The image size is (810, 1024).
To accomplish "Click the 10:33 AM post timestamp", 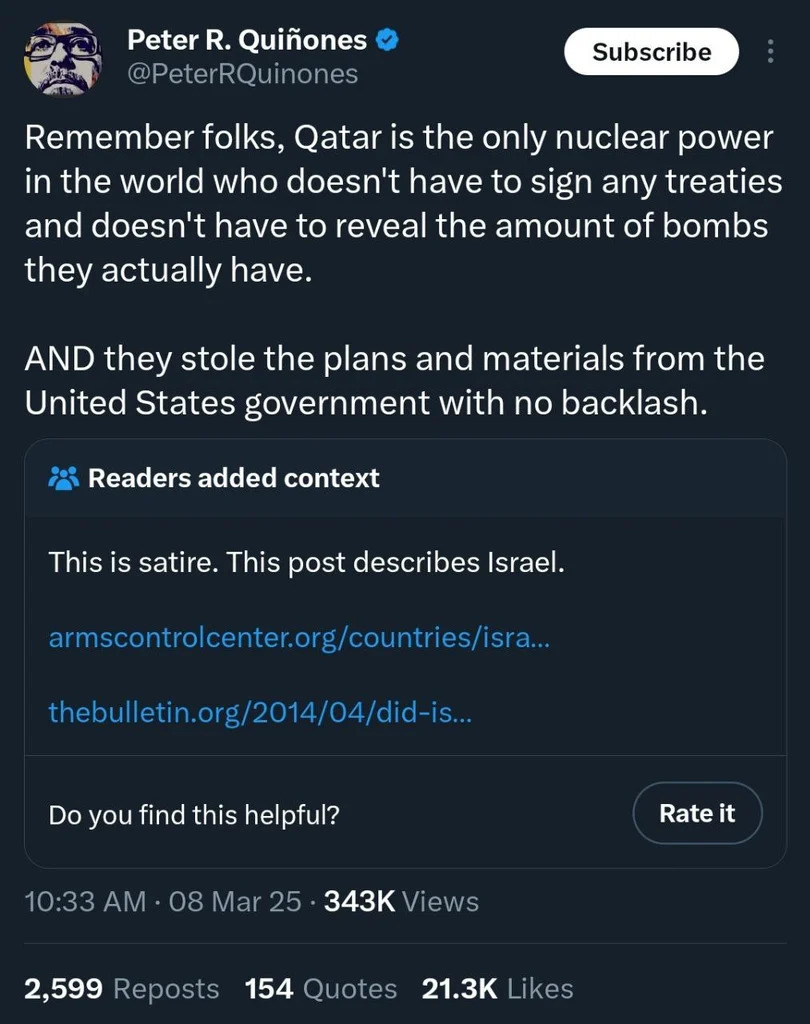I will click(85, 901).
